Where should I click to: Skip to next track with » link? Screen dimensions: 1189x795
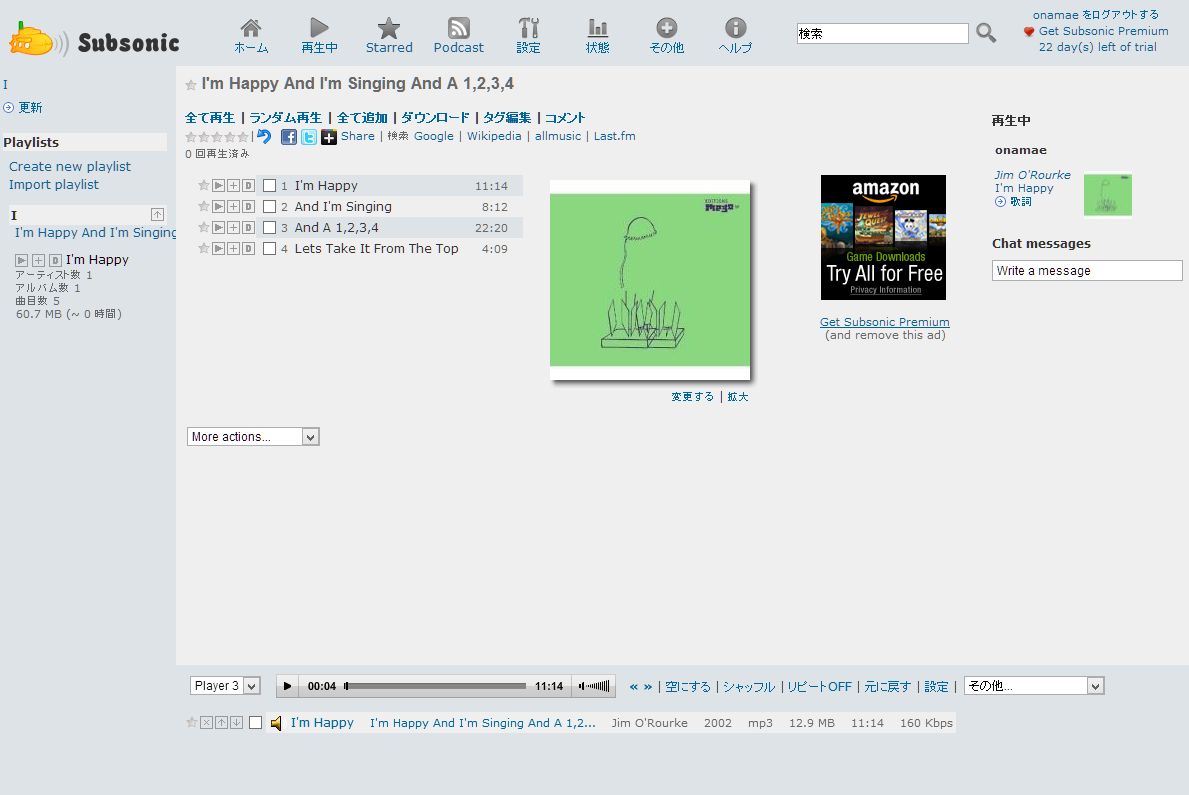coord(648,687)
